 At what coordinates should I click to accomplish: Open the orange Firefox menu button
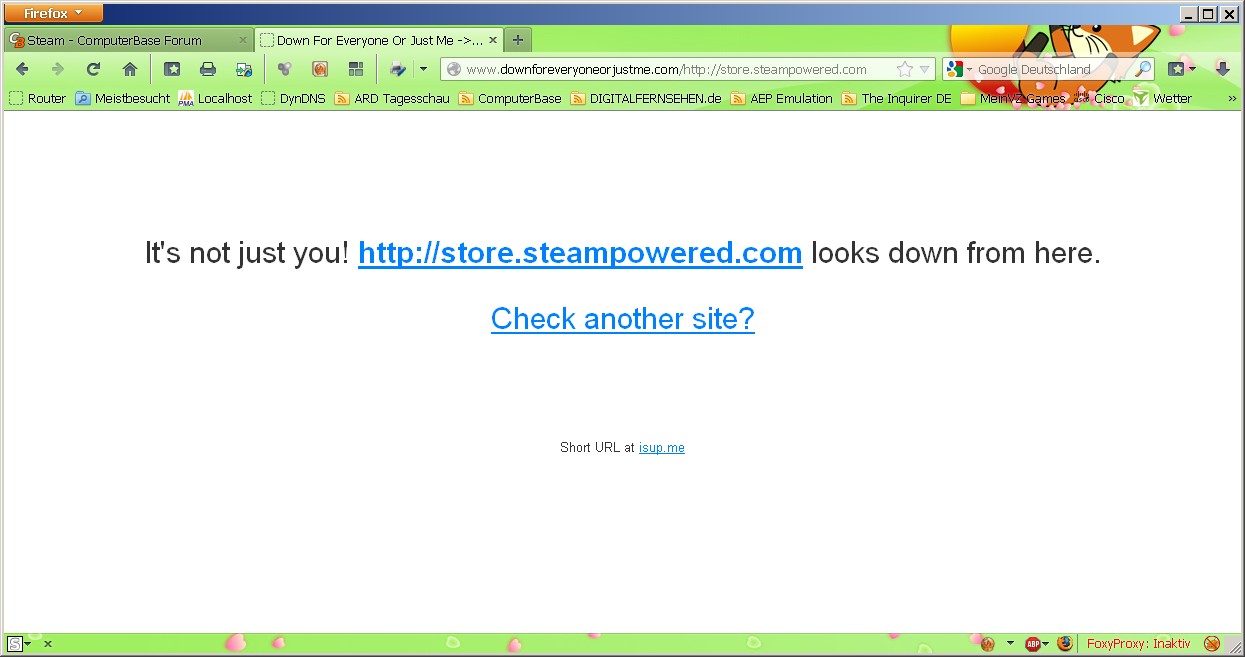(x=54, y=13)
